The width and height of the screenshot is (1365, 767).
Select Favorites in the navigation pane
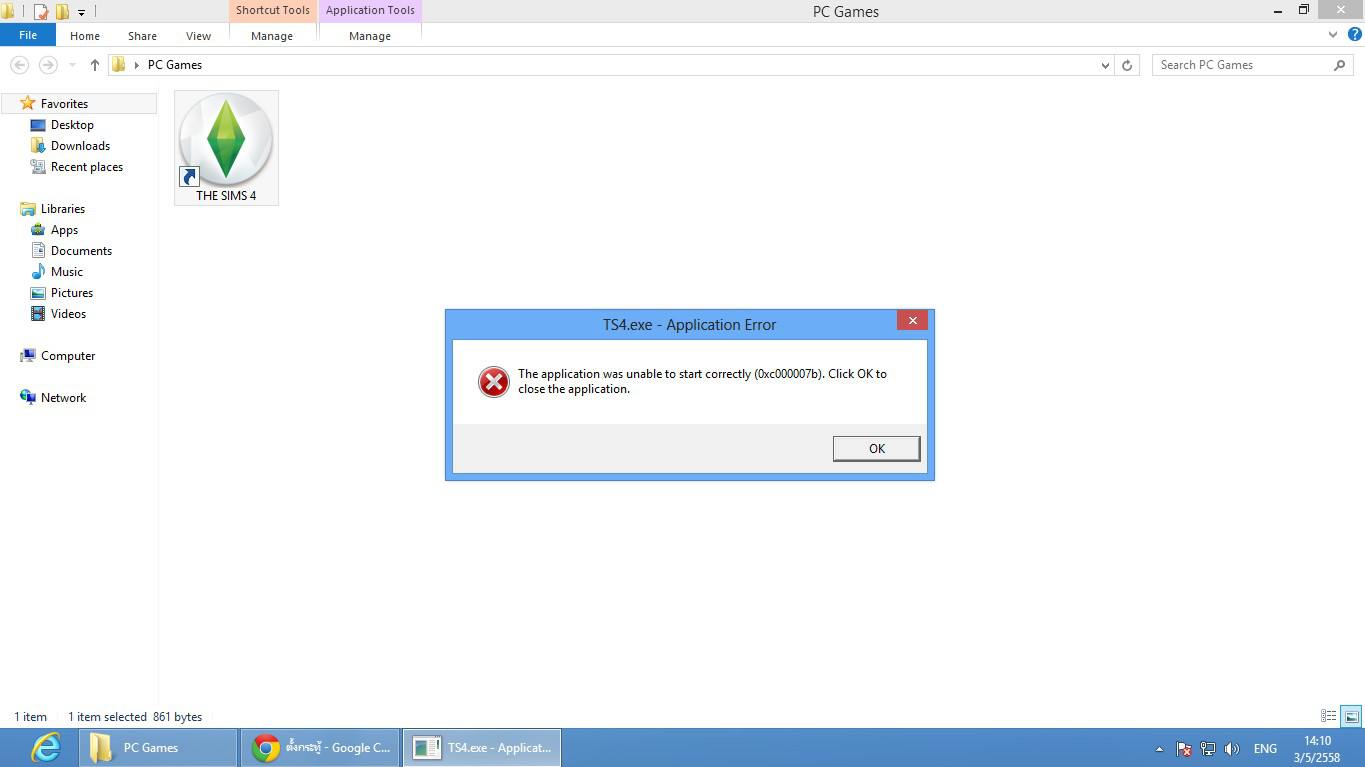[64, 104]
